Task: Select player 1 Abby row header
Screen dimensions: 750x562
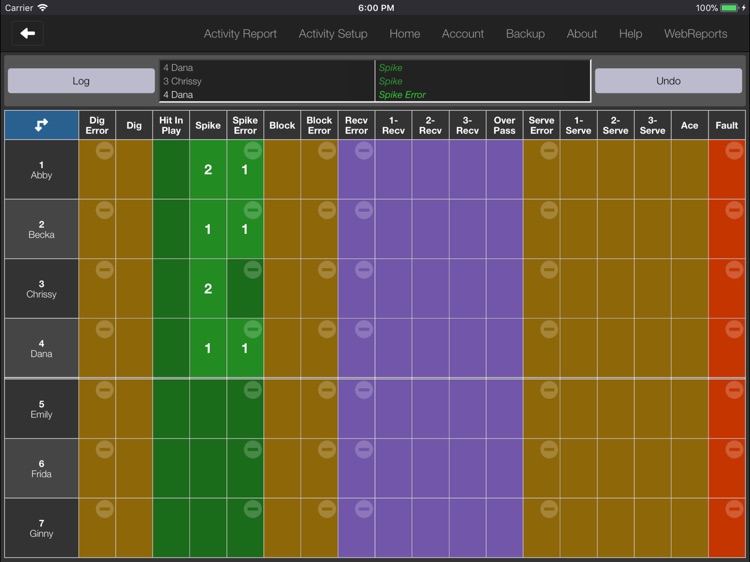Action: (x=42, y=170)
